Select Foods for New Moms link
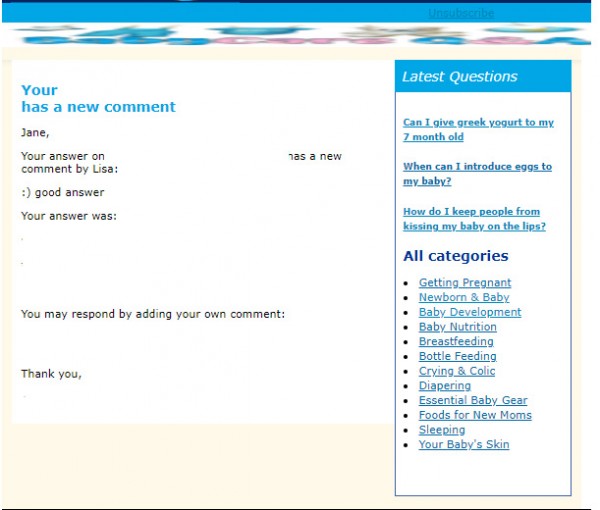This screenshot has width=600, height=510. (x=475, y=415)
